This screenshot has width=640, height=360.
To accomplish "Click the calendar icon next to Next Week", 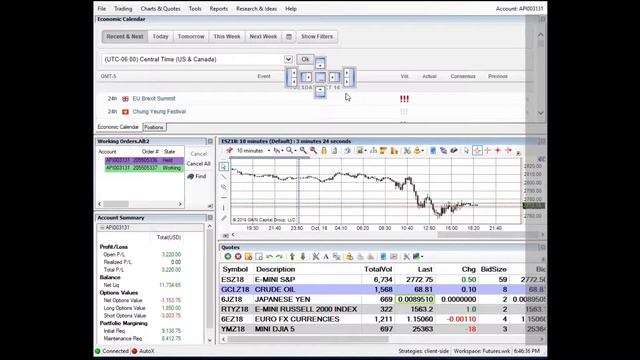I will coord(289,36).
